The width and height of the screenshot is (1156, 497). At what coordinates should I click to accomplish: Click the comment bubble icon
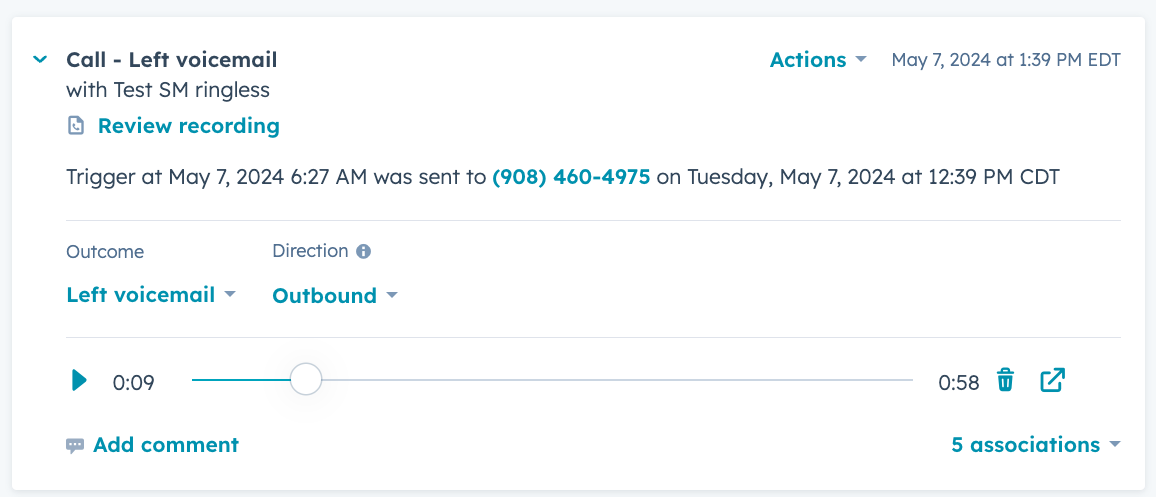74,445
